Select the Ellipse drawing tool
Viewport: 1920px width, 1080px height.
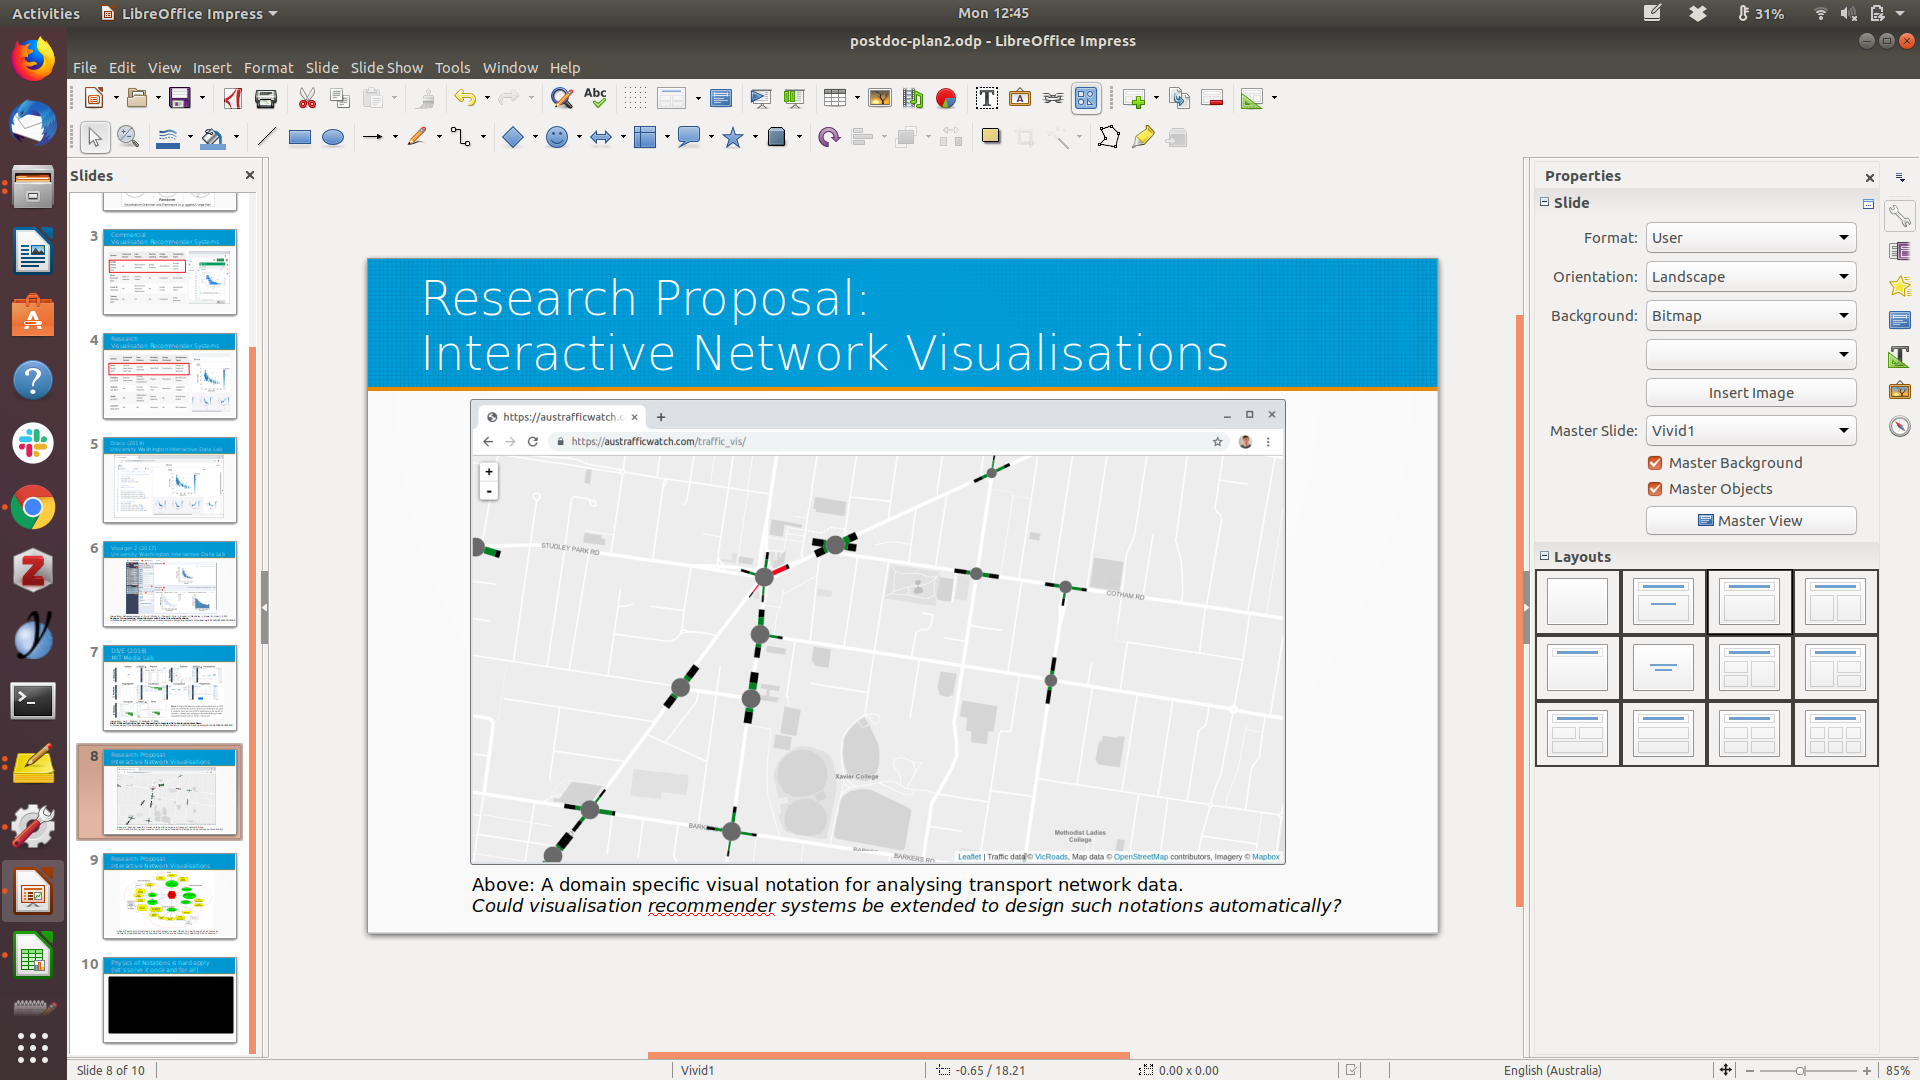333,138
